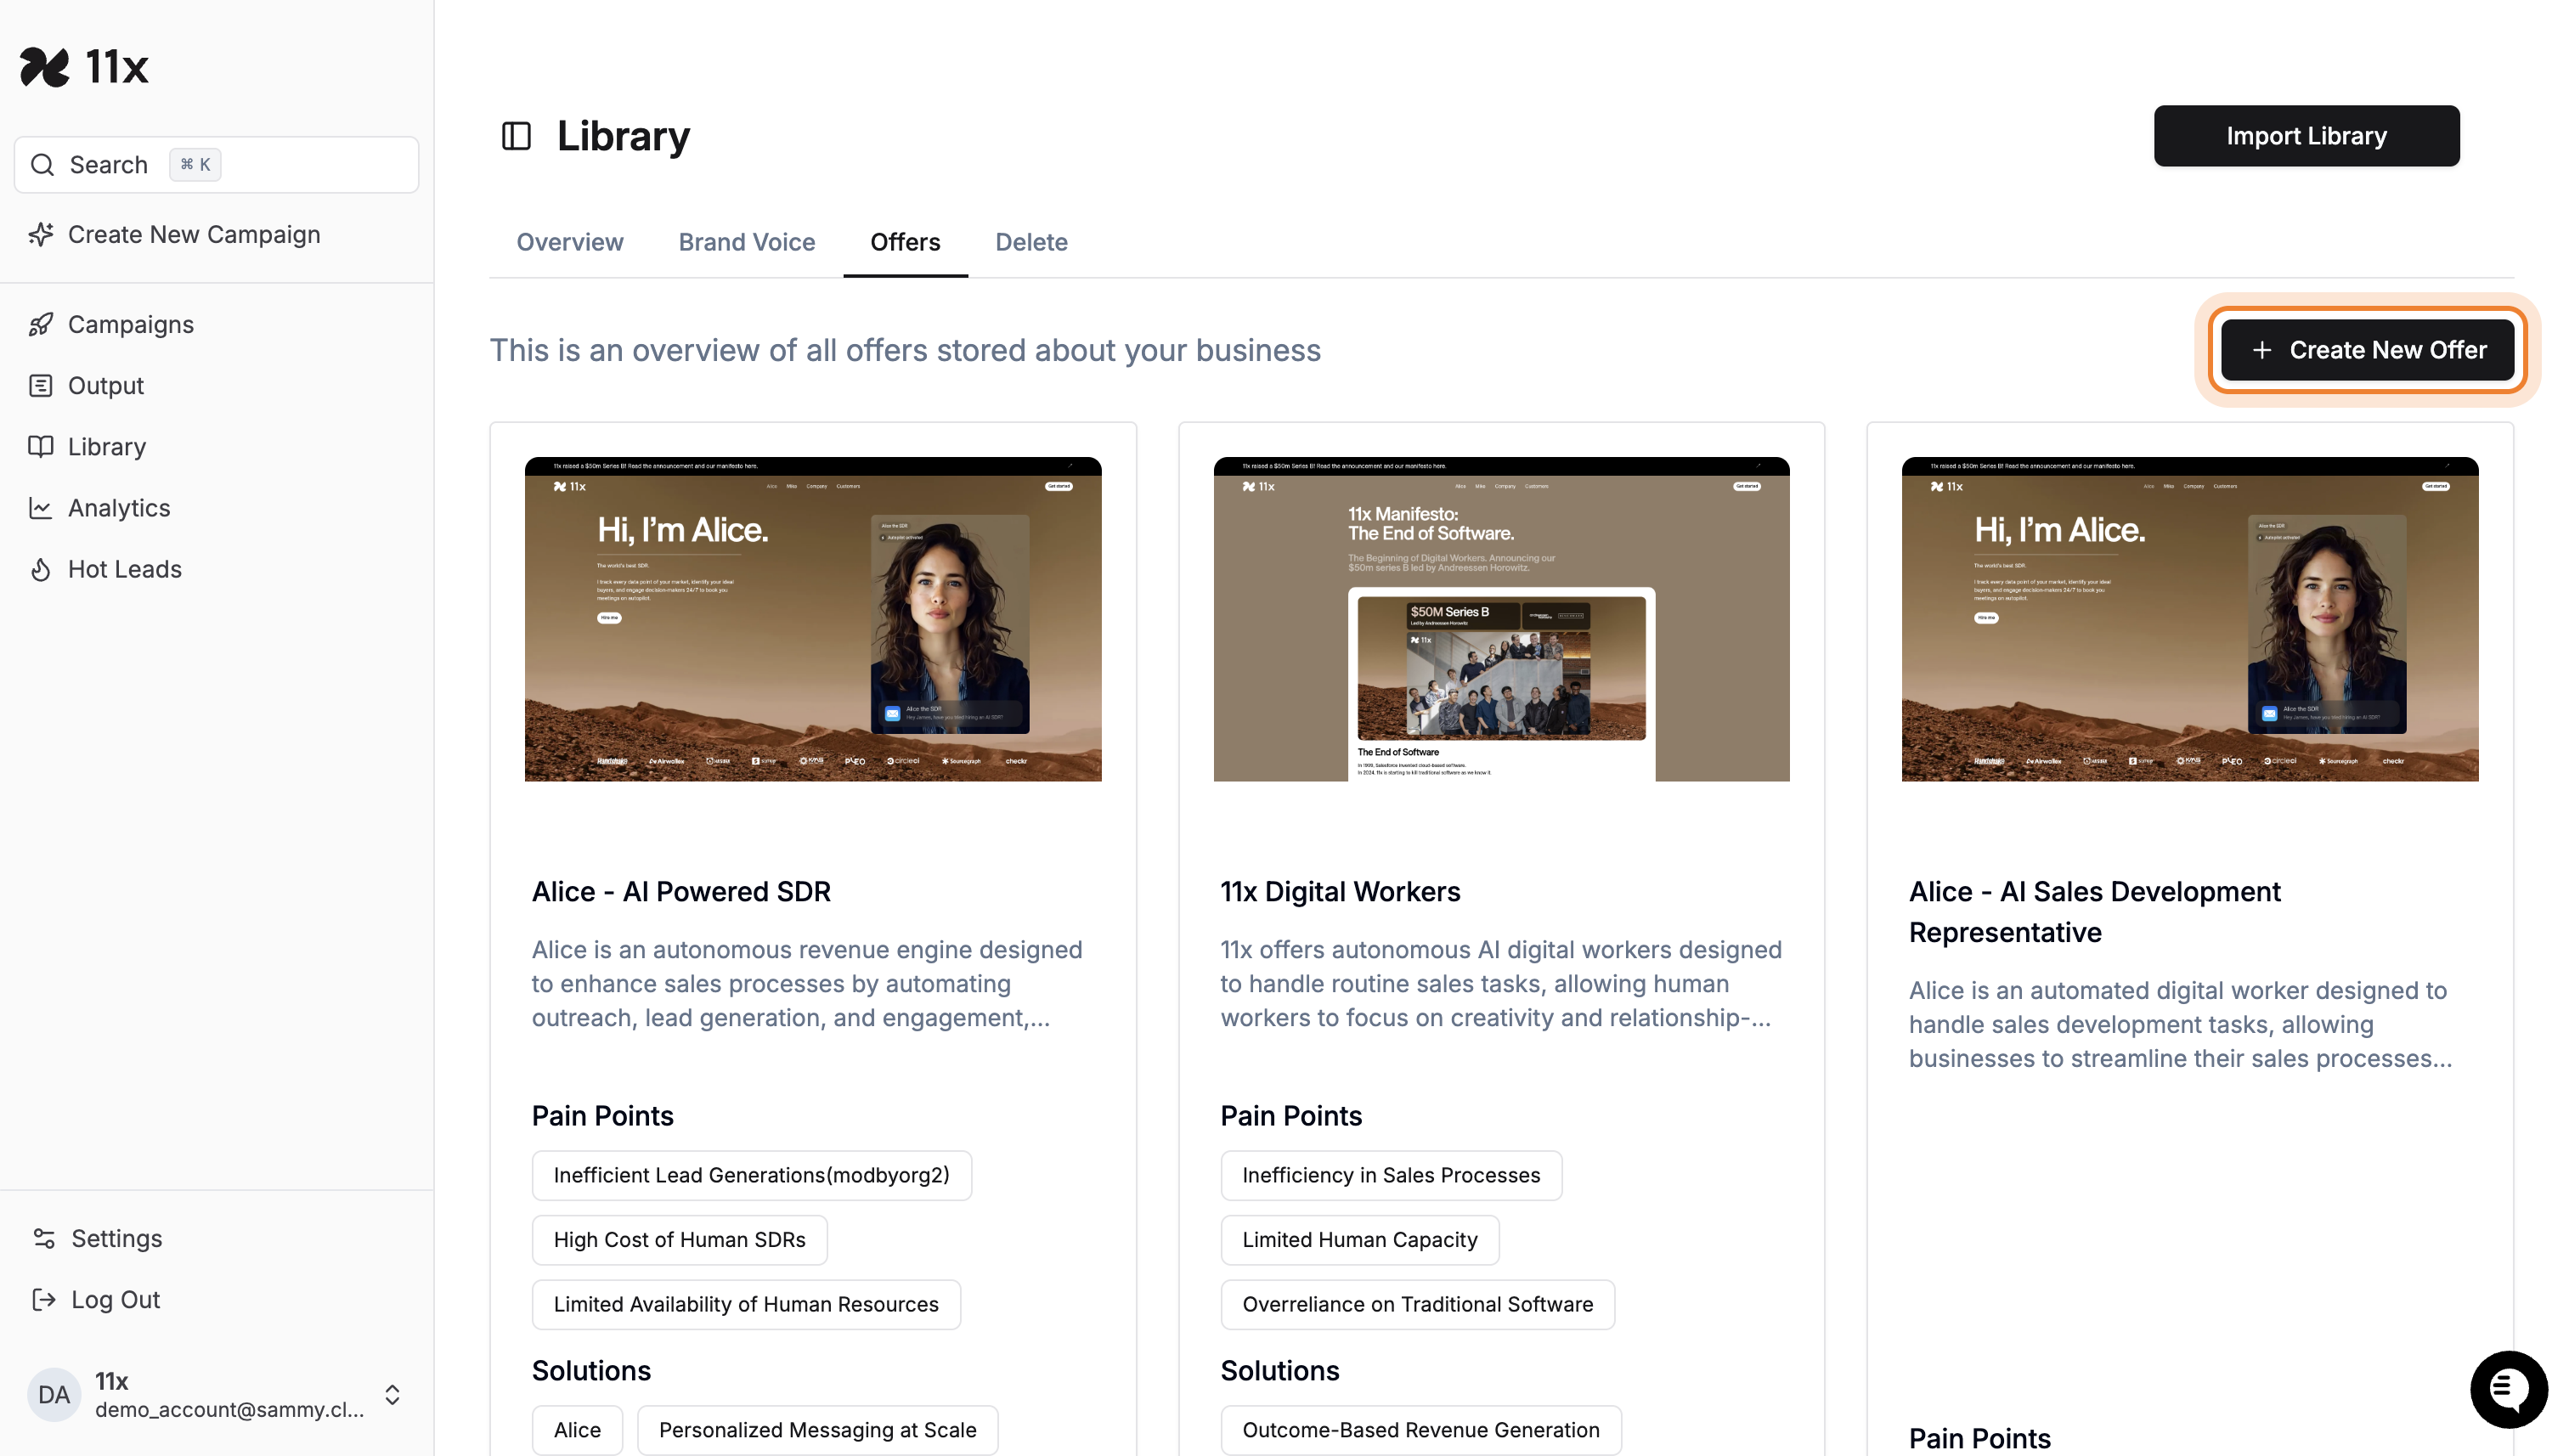Click Inefficiency in Sales Processes tag
The width and height of the screenshot is (2569, 1456).
point(1391,1175)
